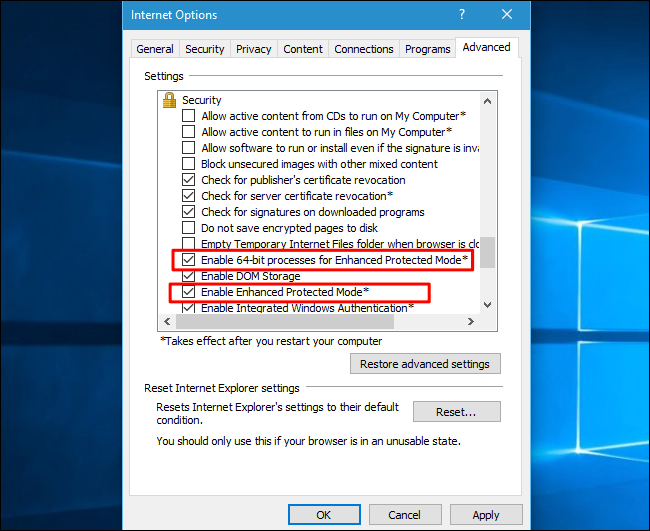Click the horizontal scroll left arrow

click(x=167, y=321)
